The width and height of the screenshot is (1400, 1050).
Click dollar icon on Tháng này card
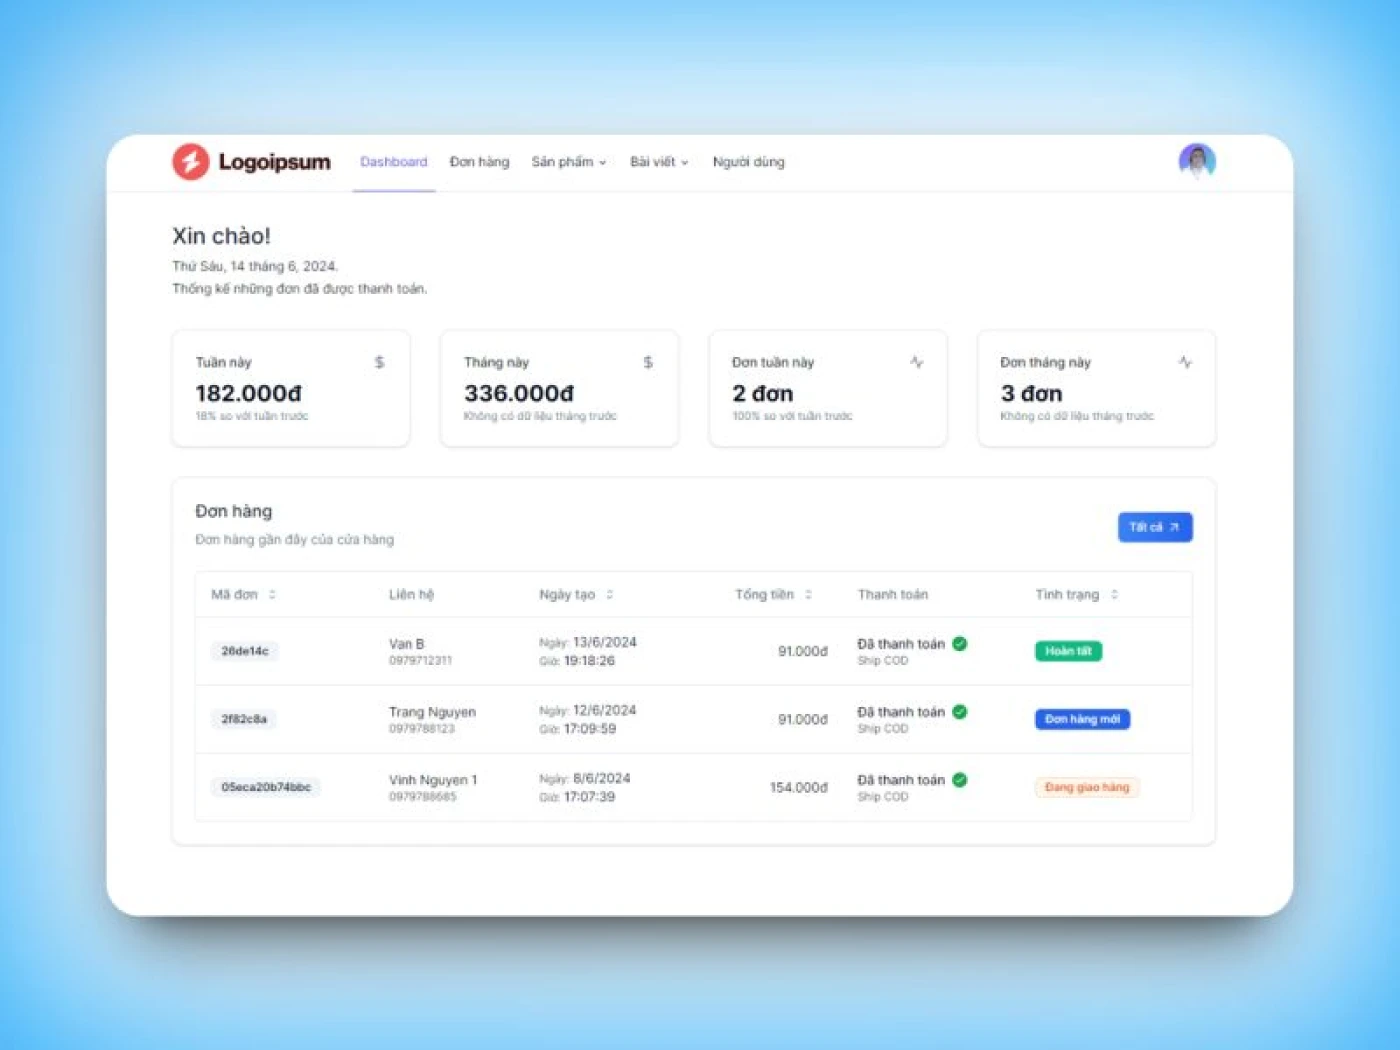(648, 362)
